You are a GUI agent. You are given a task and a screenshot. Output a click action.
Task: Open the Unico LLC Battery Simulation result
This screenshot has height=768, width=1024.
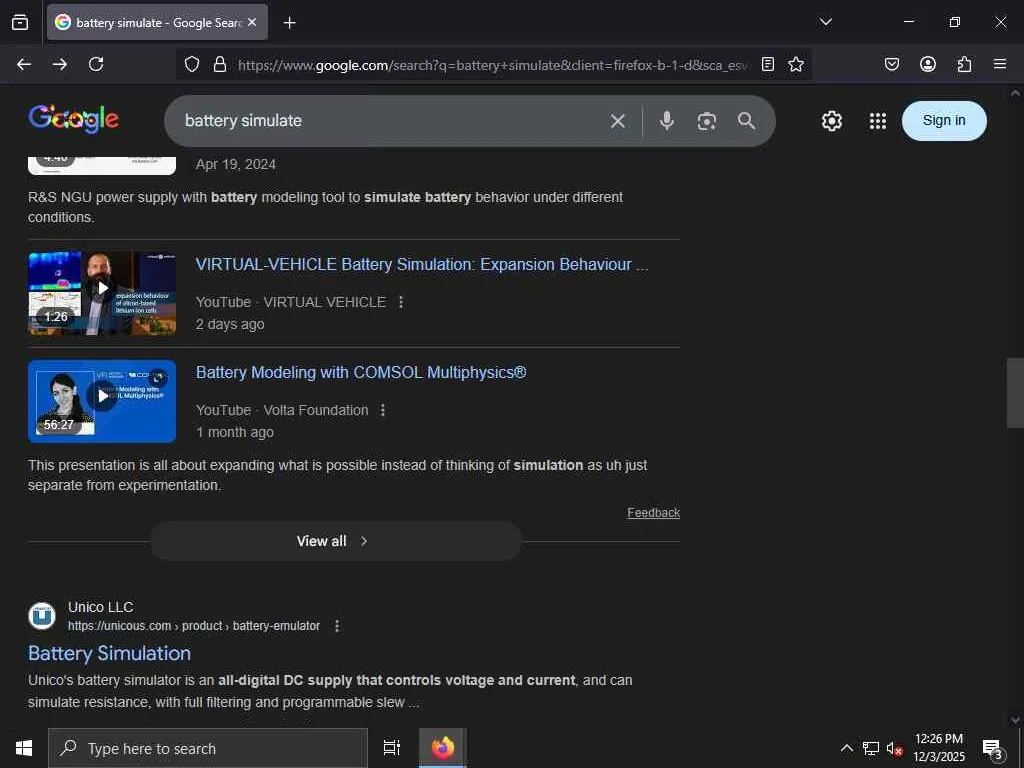point(110,653)
